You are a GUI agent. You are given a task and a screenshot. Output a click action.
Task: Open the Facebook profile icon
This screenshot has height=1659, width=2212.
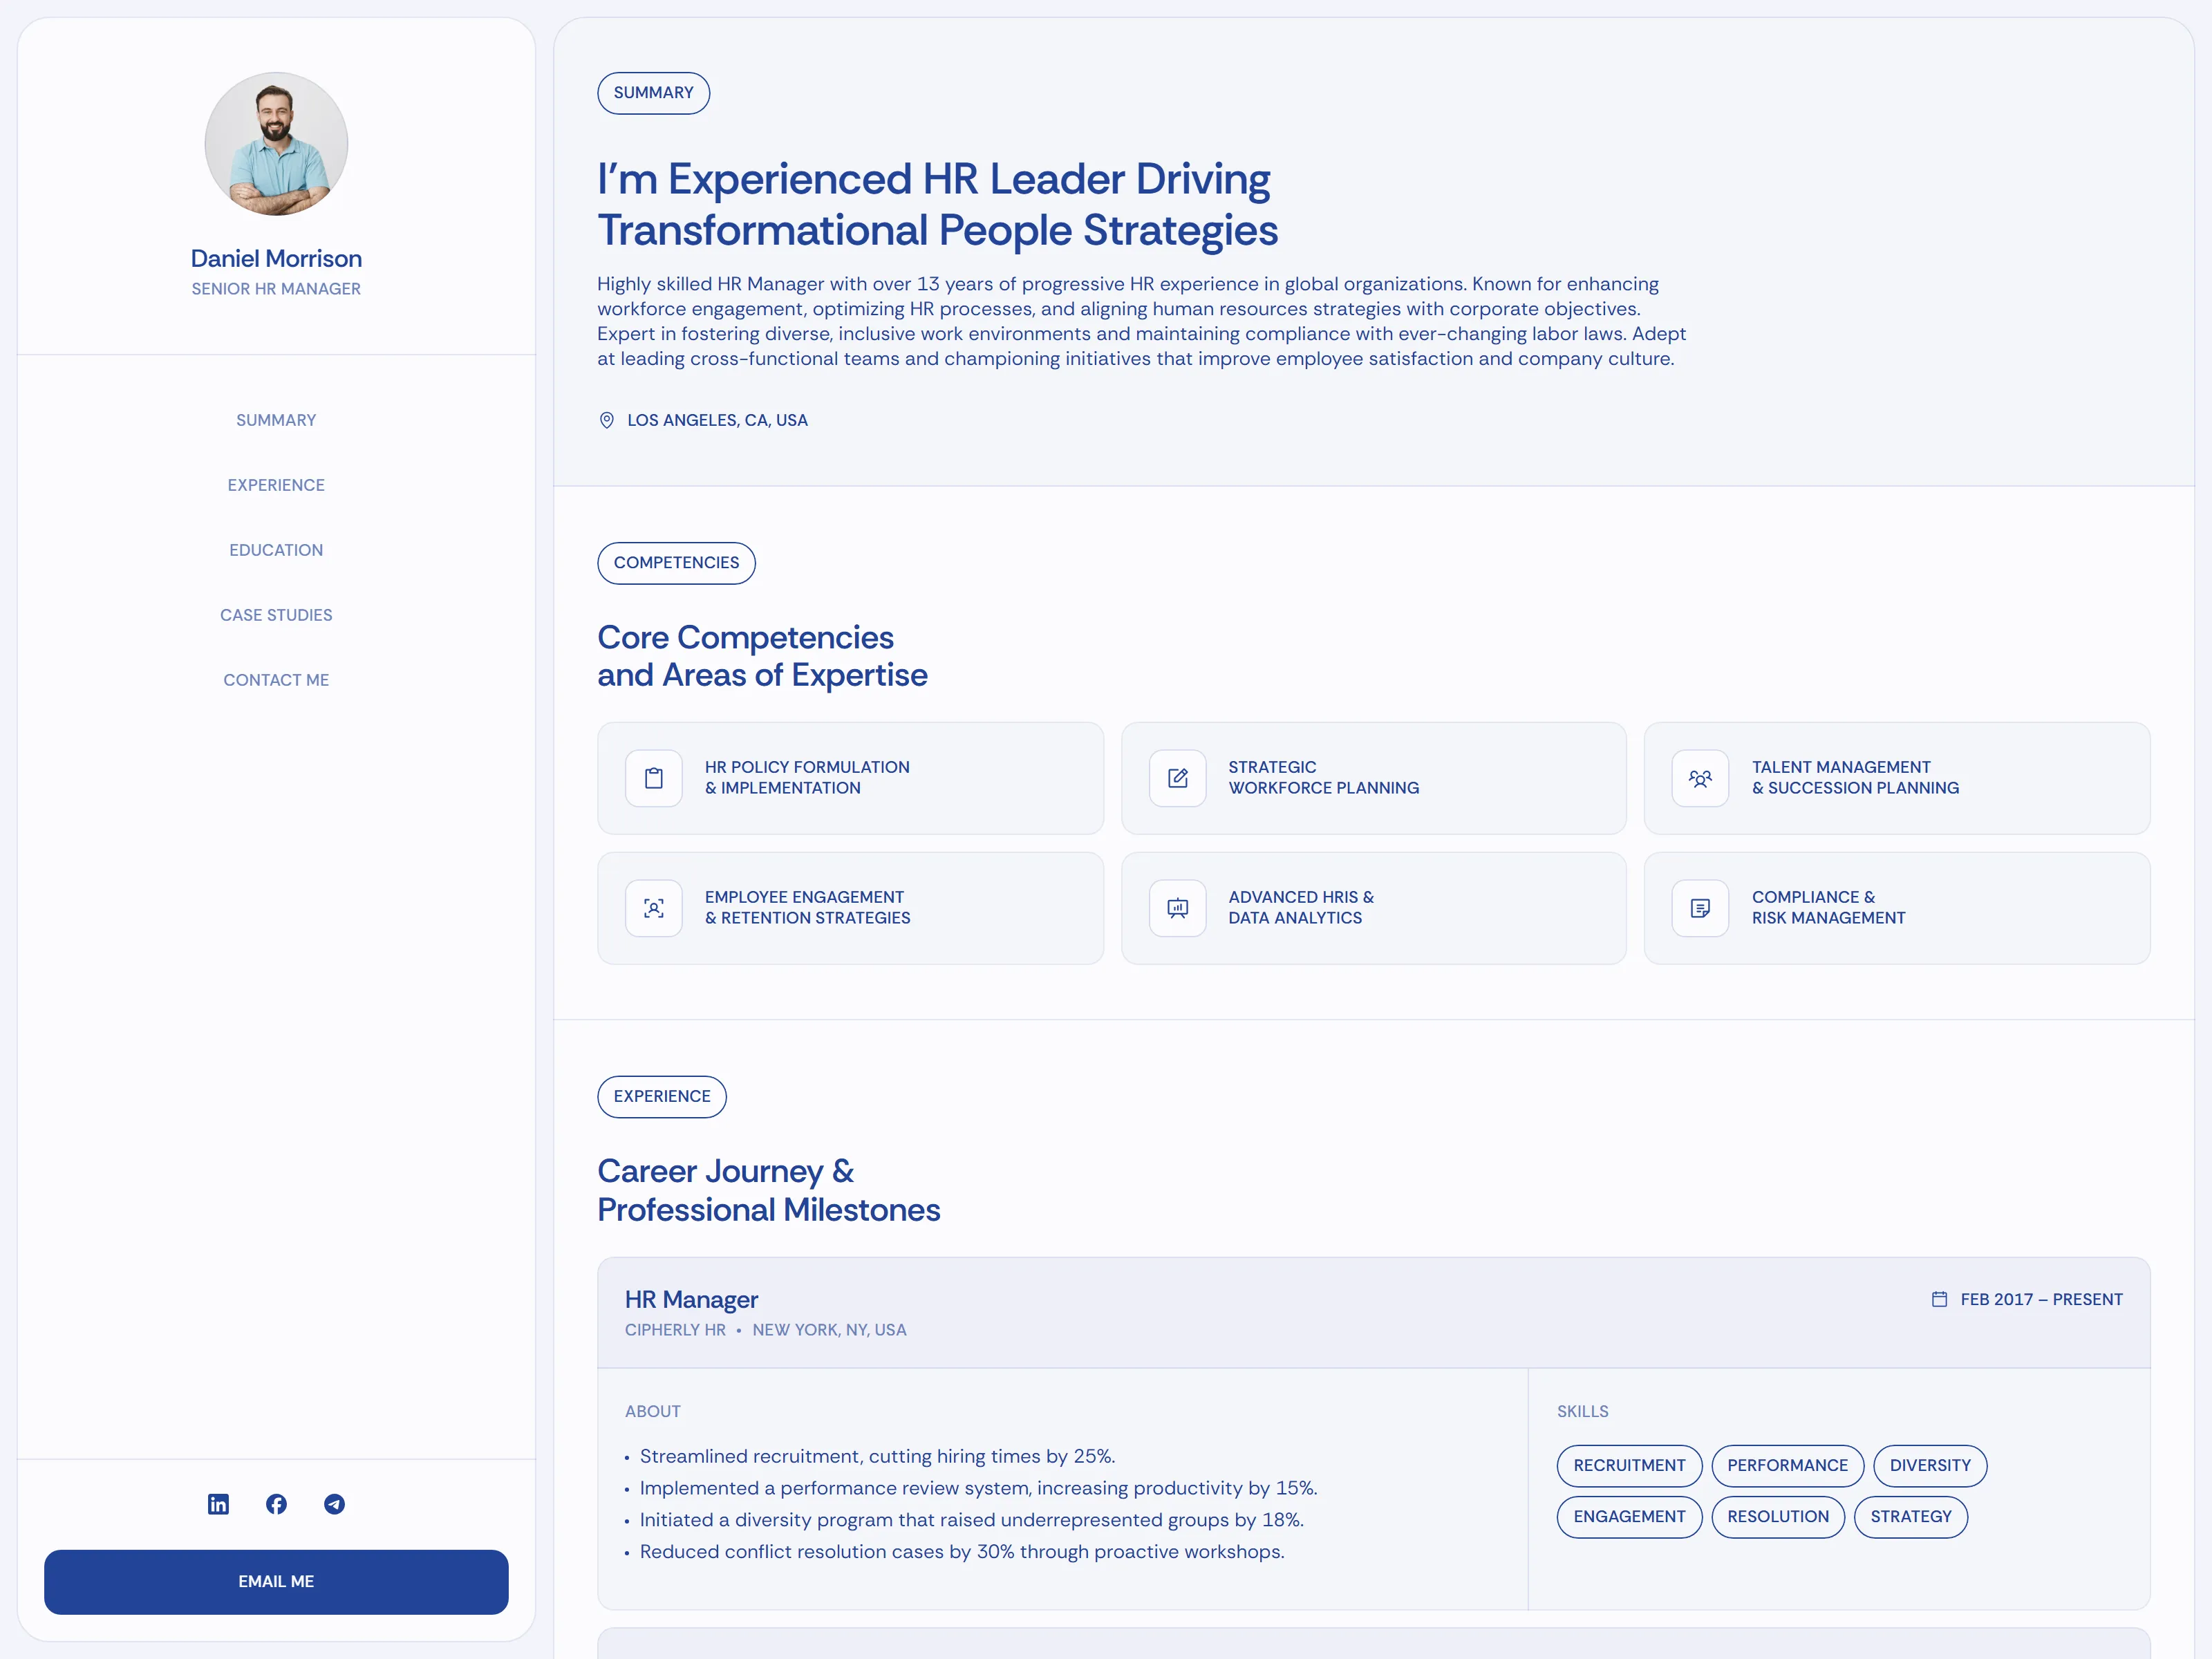(276, 1504)
